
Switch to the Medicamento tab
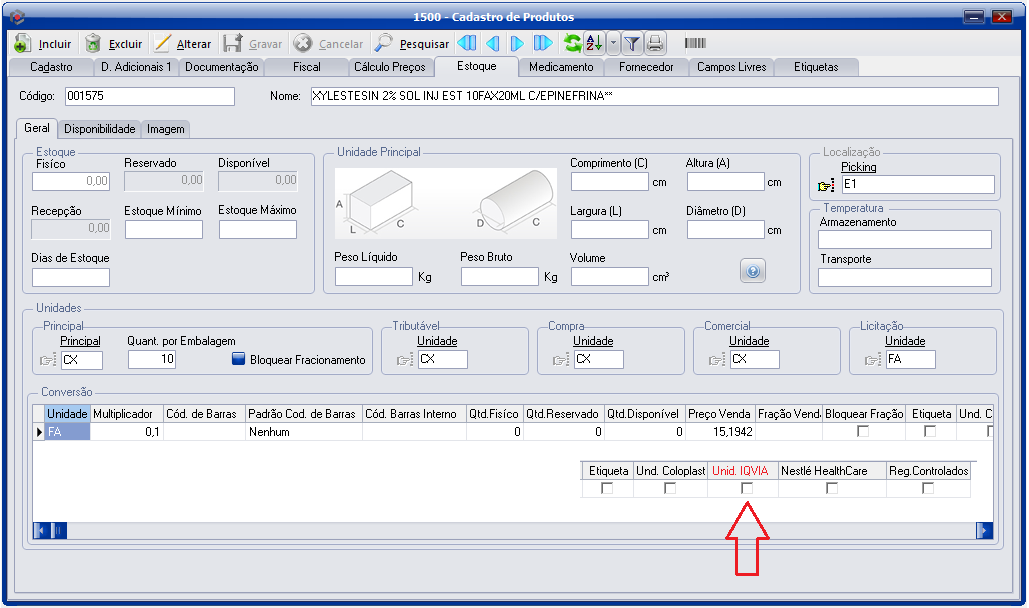point(561,67)
